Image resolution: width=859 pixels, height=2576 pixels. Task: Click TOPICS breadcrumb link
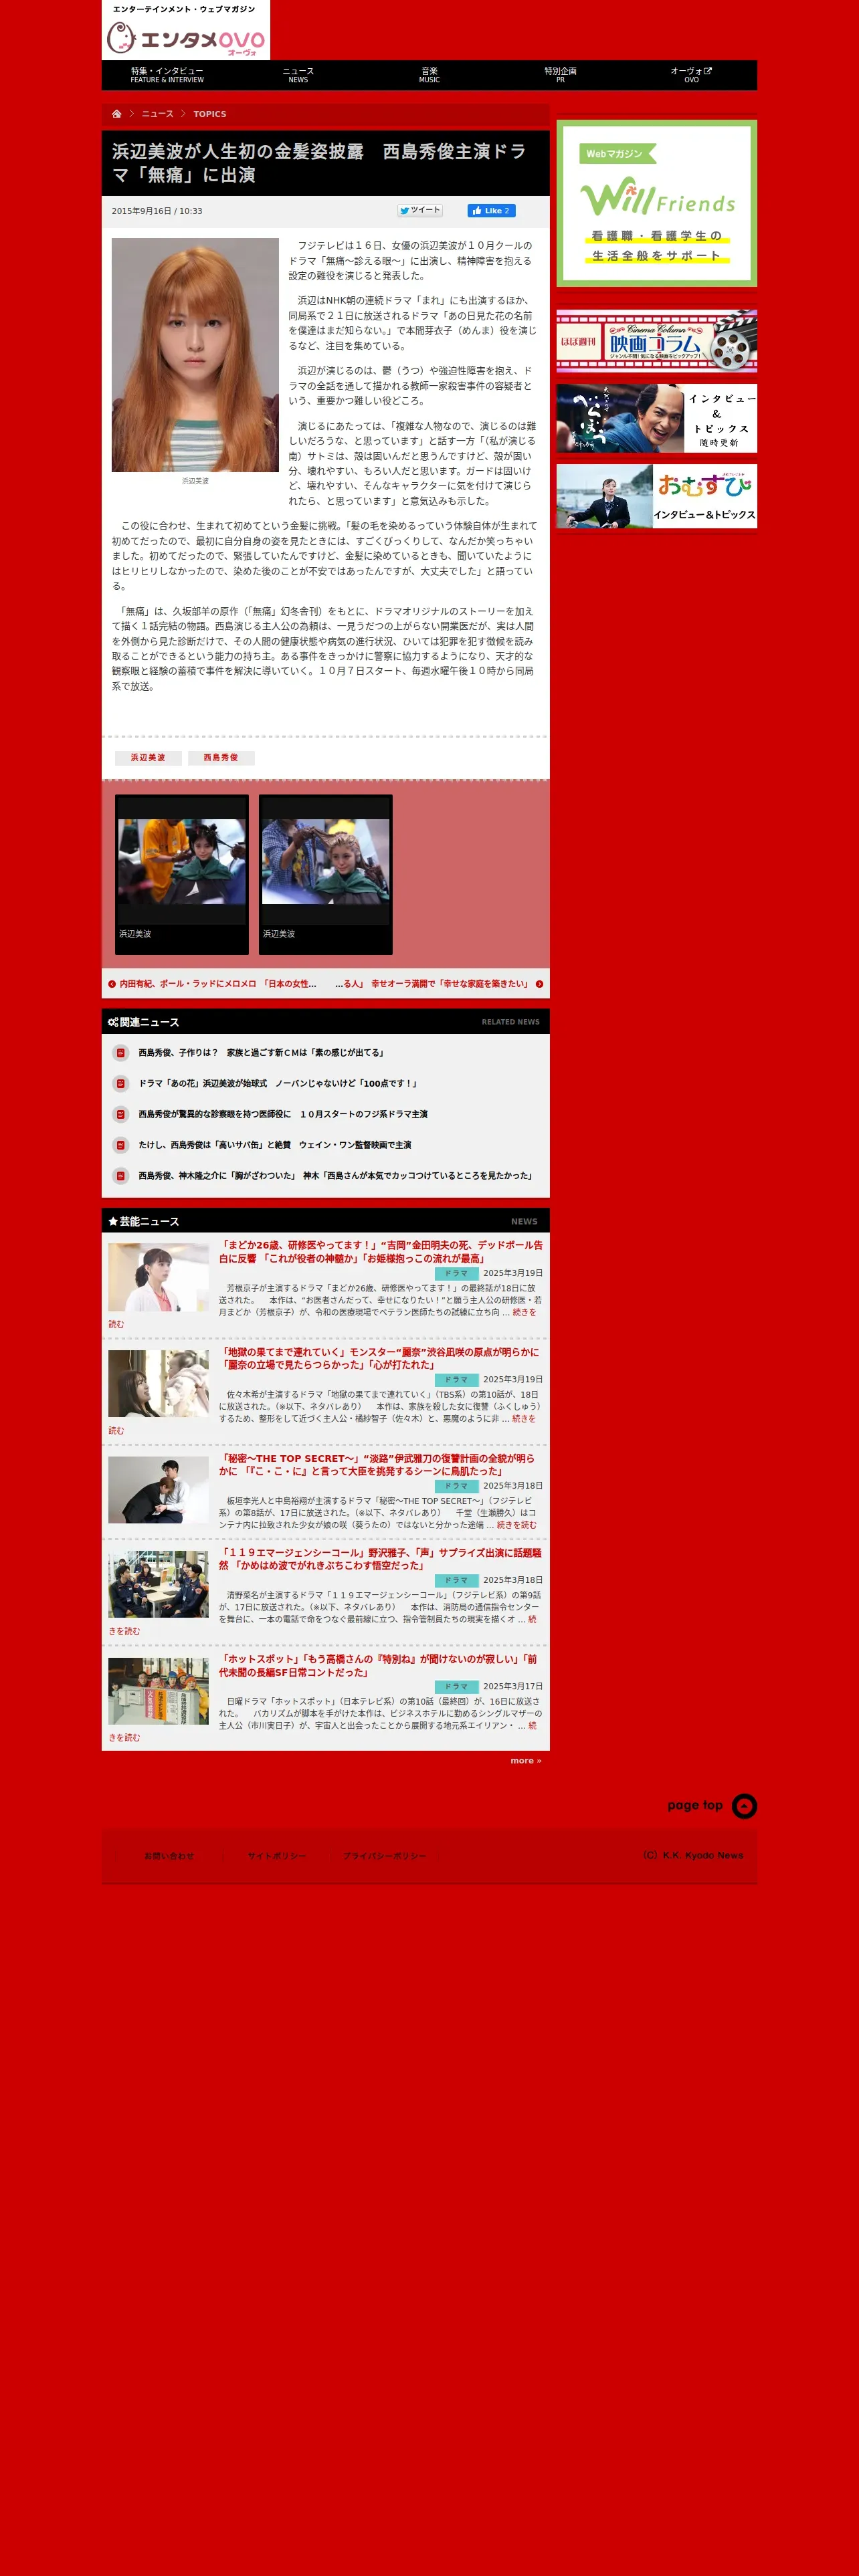[210, 114]
